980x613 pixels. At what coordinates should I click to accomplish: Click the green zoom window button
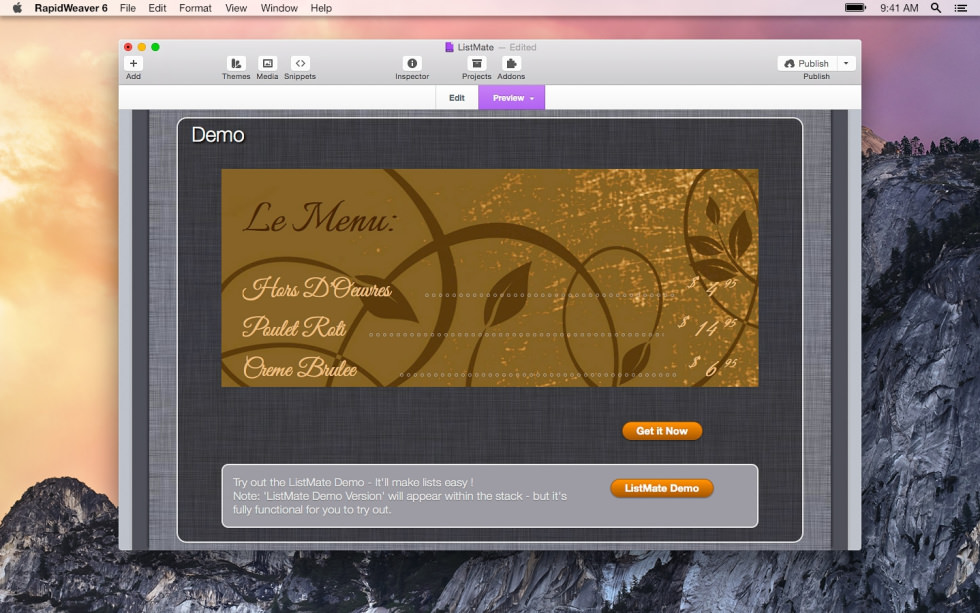[x=156, y=47]
